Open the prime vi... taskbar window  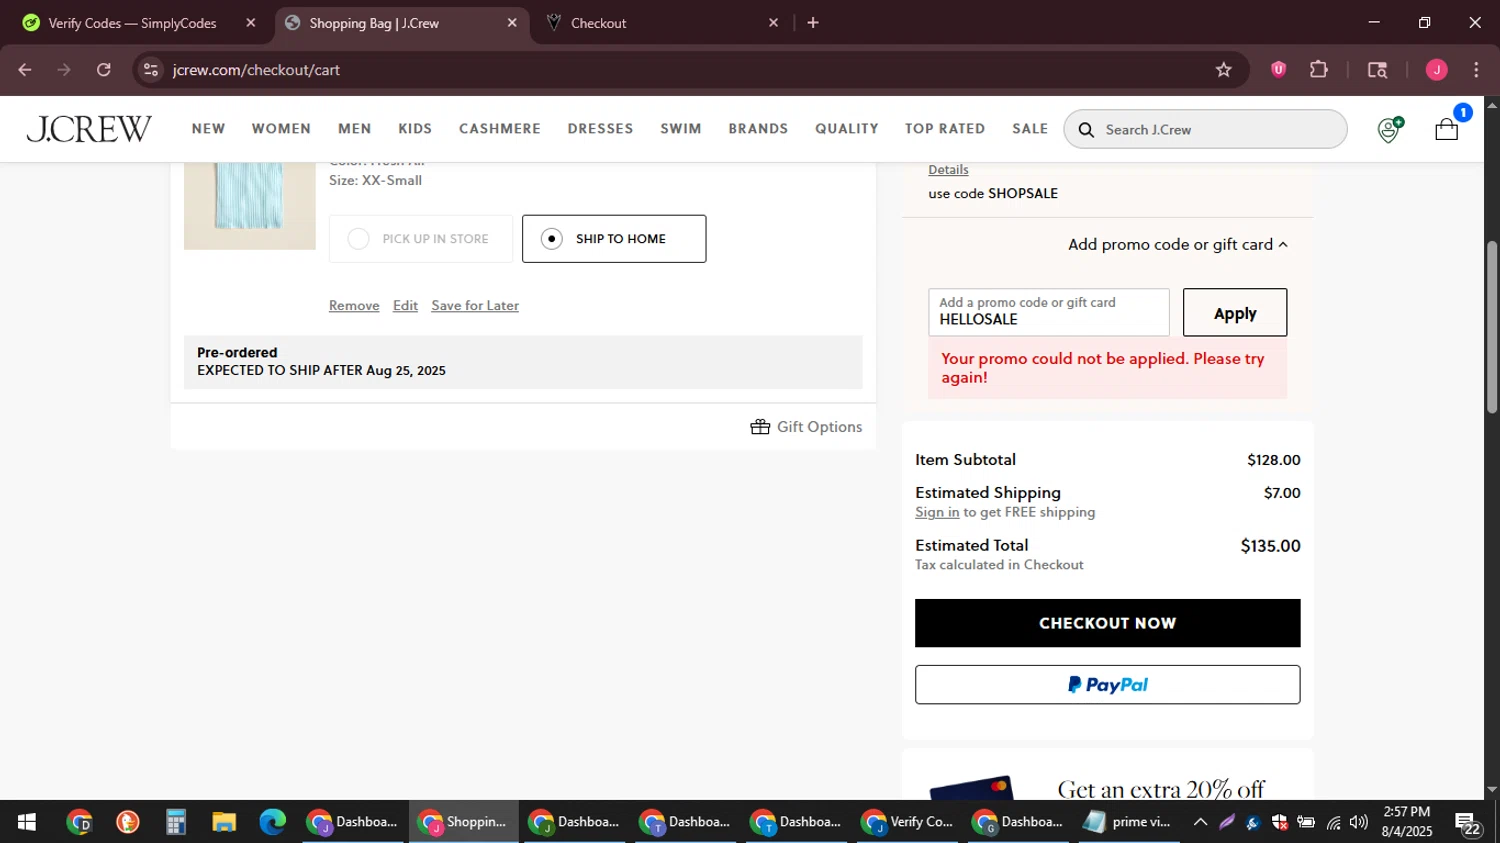point(1128,822)
